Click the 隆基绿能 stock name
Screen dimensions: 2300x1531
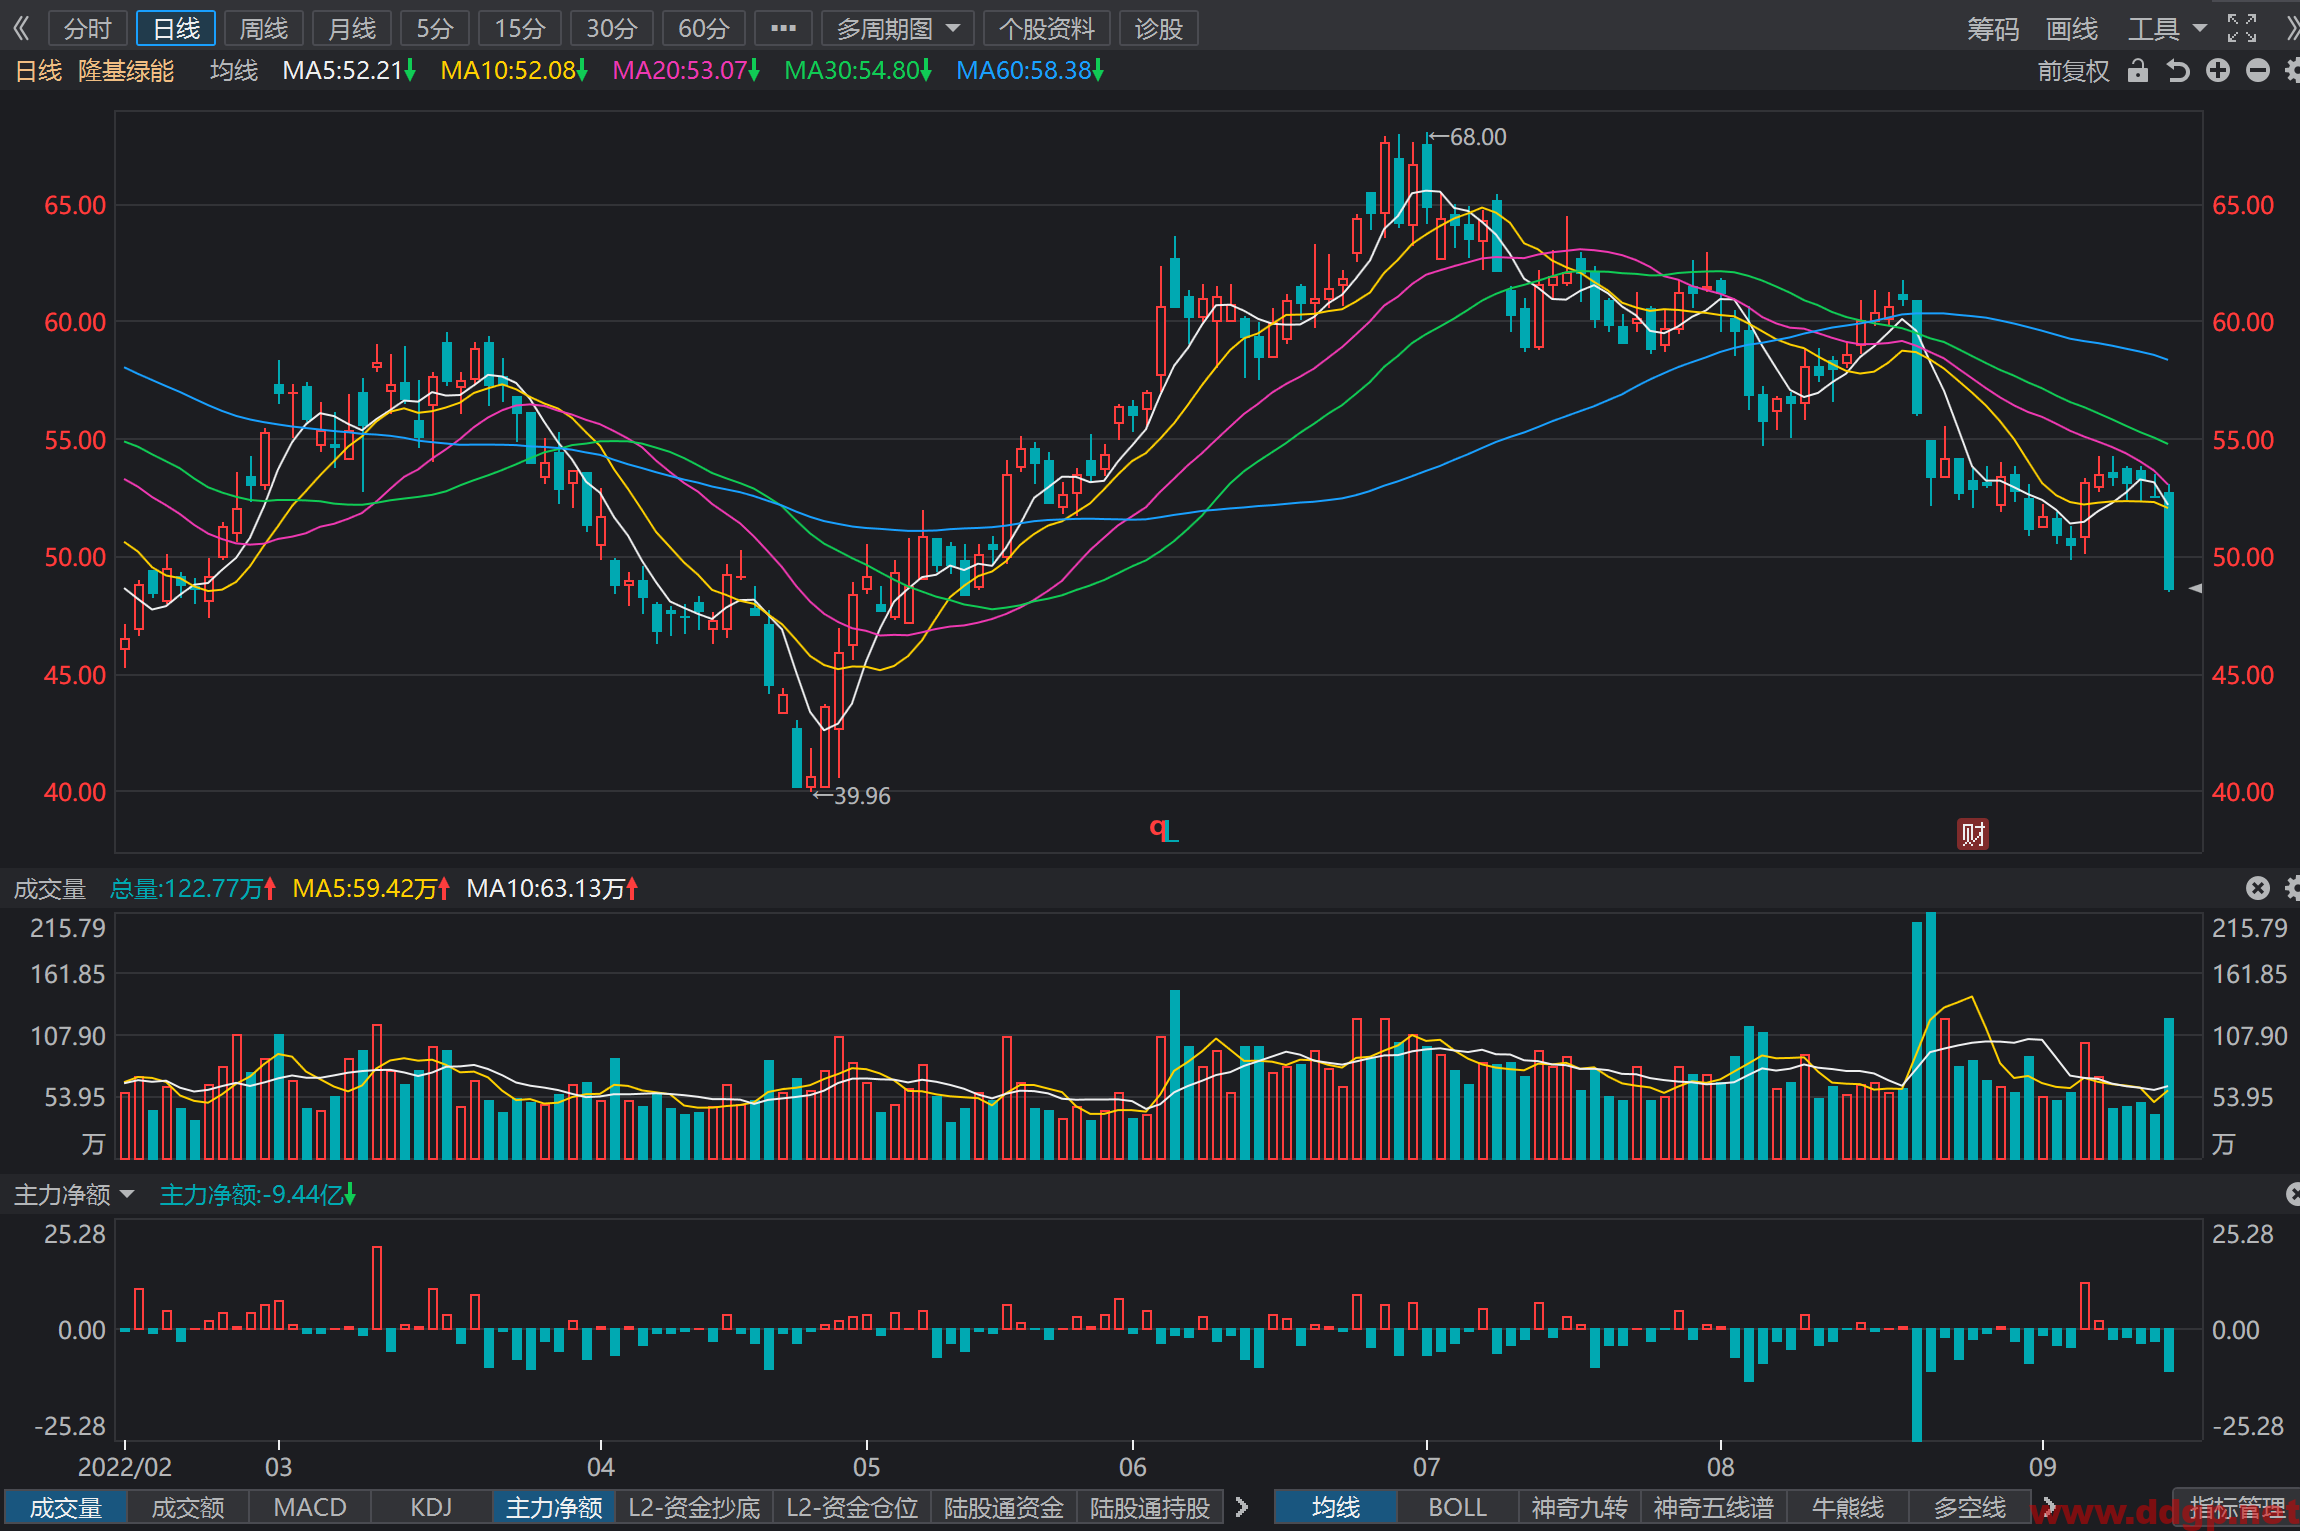coord(126,71)
